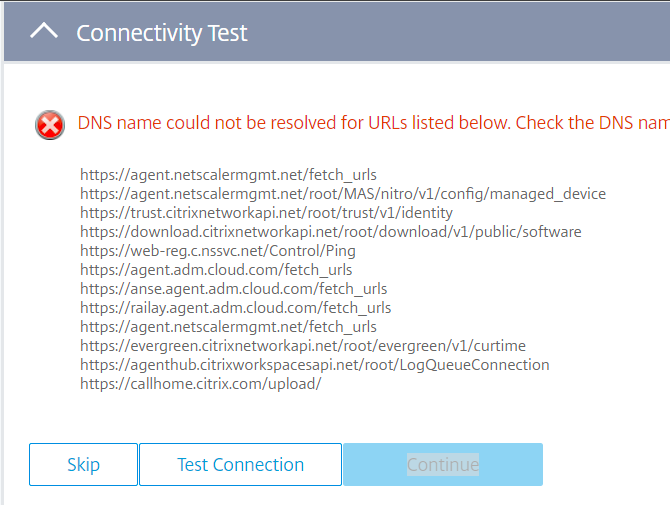Viewport: 670px width, 505px height.
Task: Click the anse.agent.adm.cloud.com URL
Action: [234, 289]
